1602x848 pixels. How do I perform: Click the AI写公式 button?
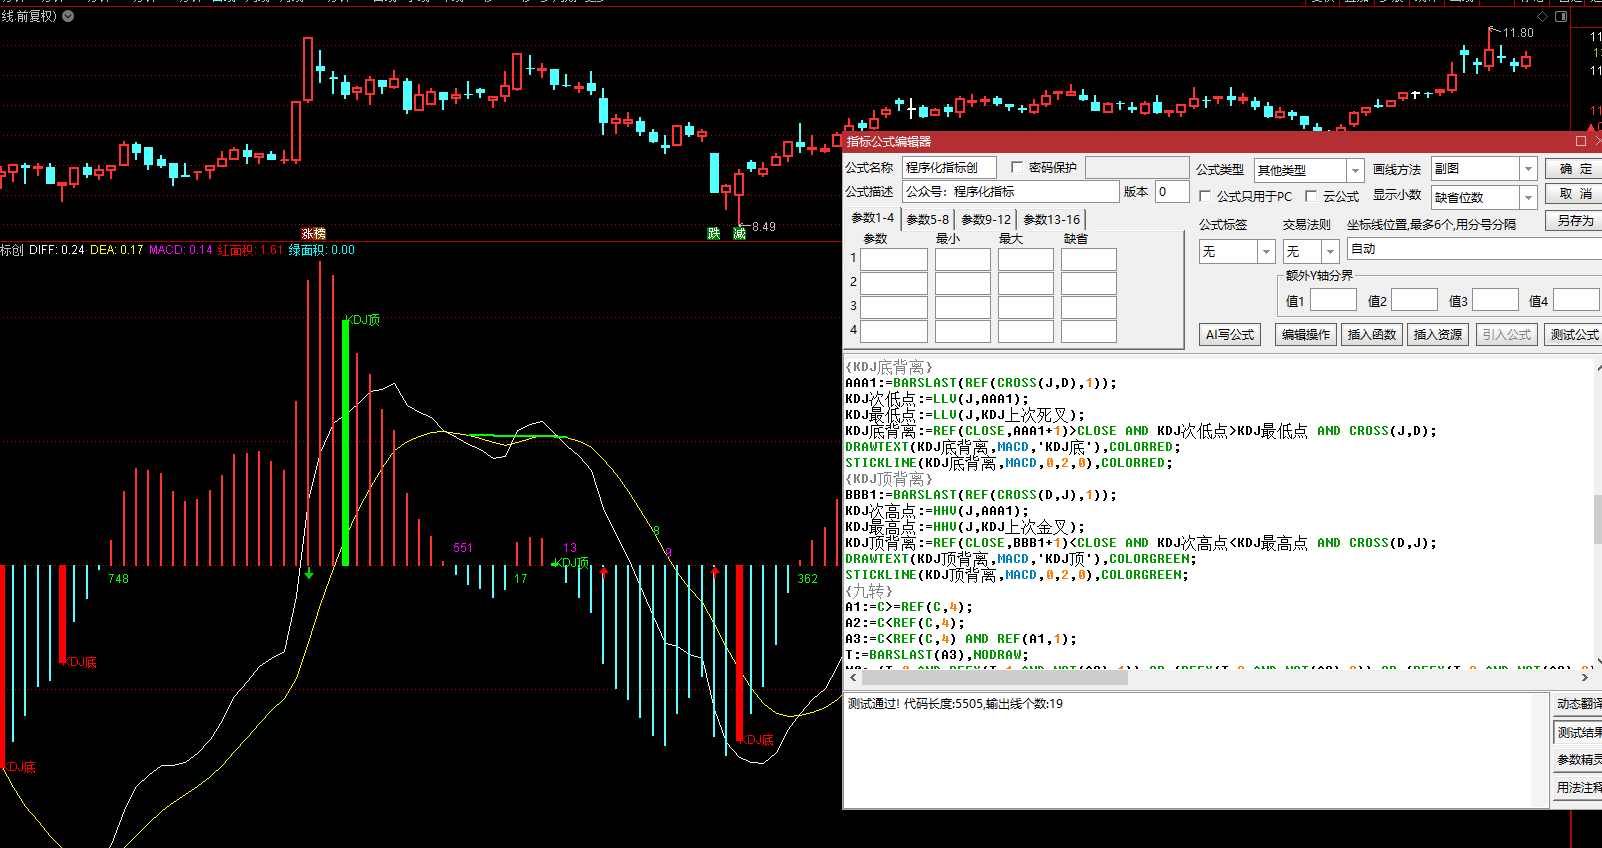[x=1229, y=335]
